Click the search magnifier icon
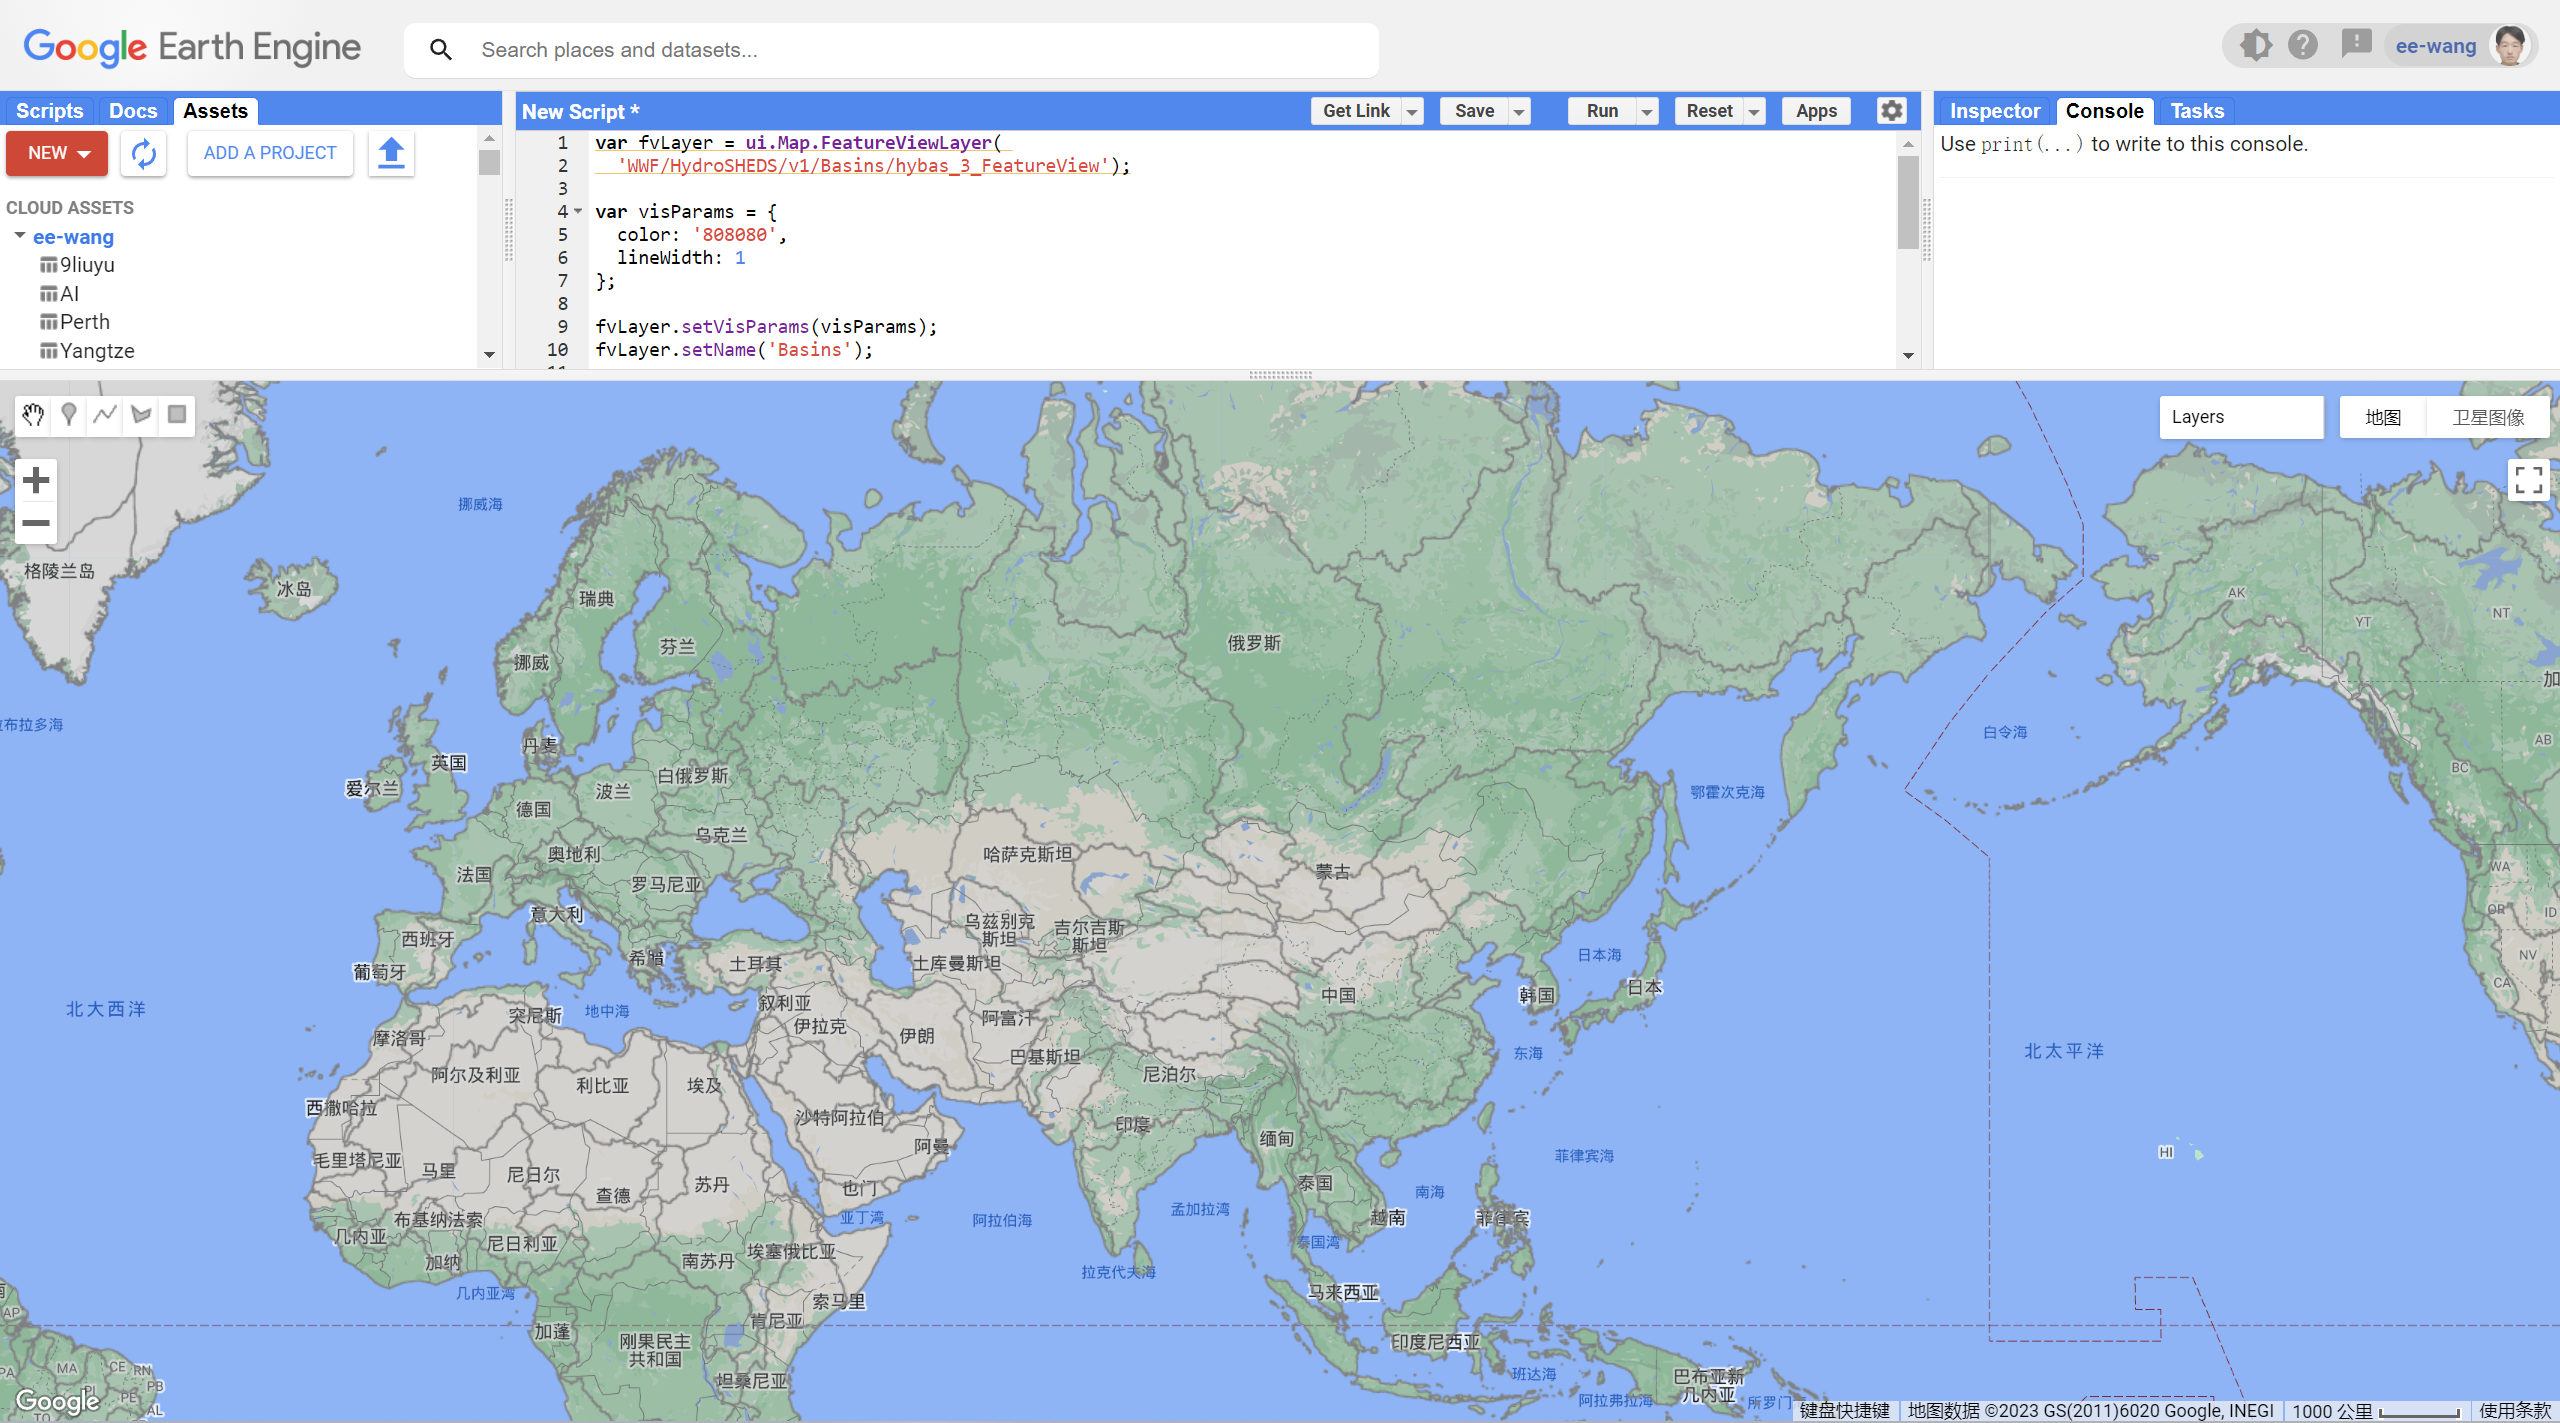 pos(441,50)
